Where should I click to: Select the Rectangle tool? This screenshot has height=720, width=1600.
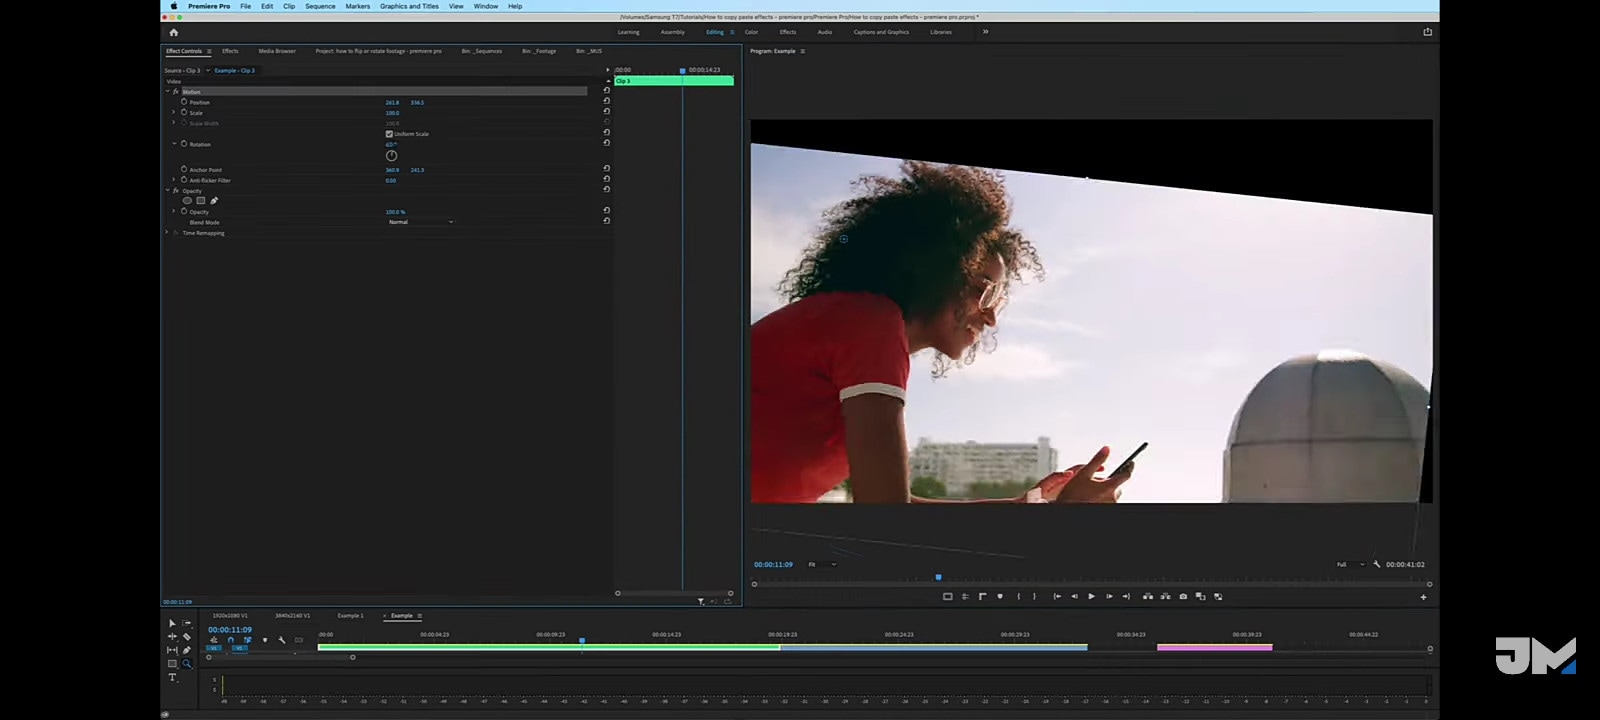pos(172,664)
